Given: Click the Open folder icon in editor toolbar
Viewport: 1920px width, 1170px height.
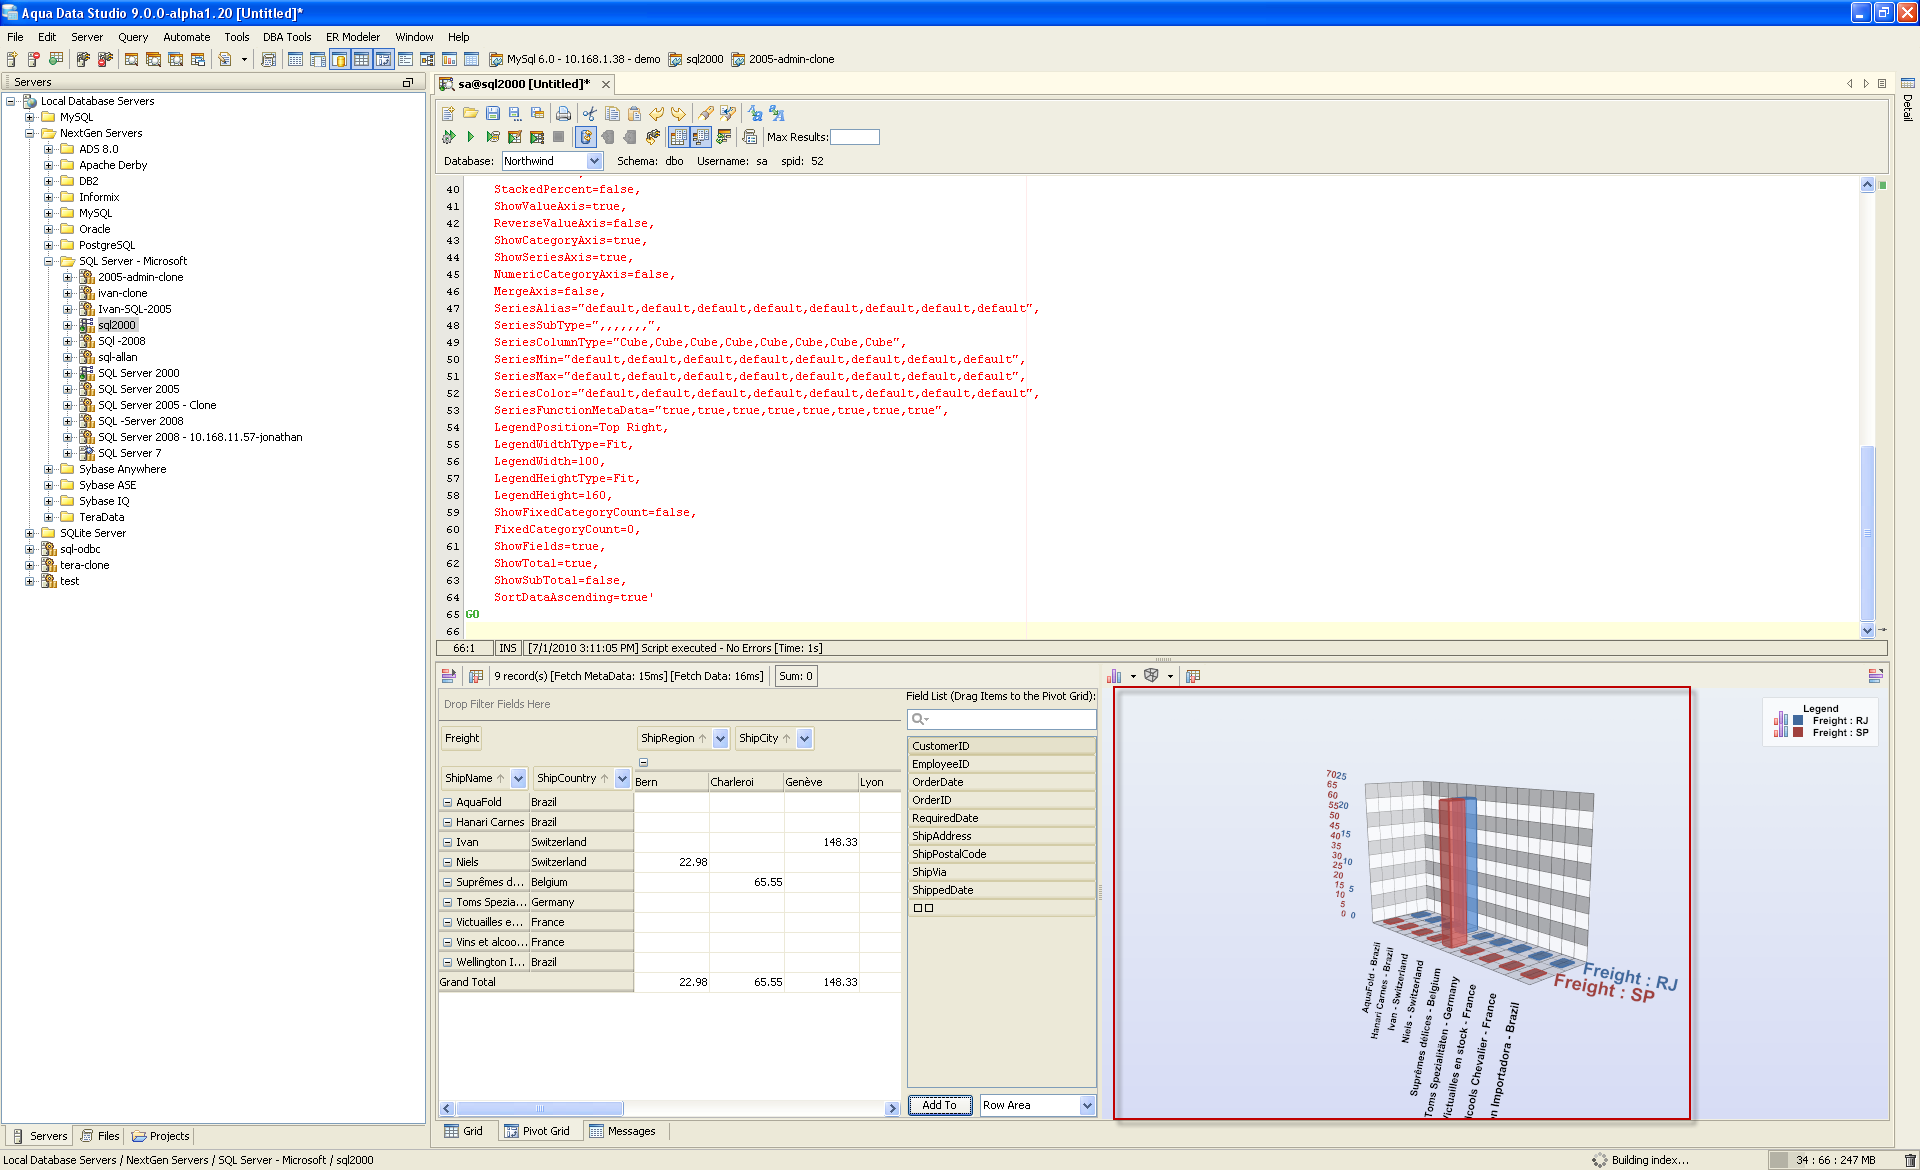Looking at the screenshot, I should point(470,114).
